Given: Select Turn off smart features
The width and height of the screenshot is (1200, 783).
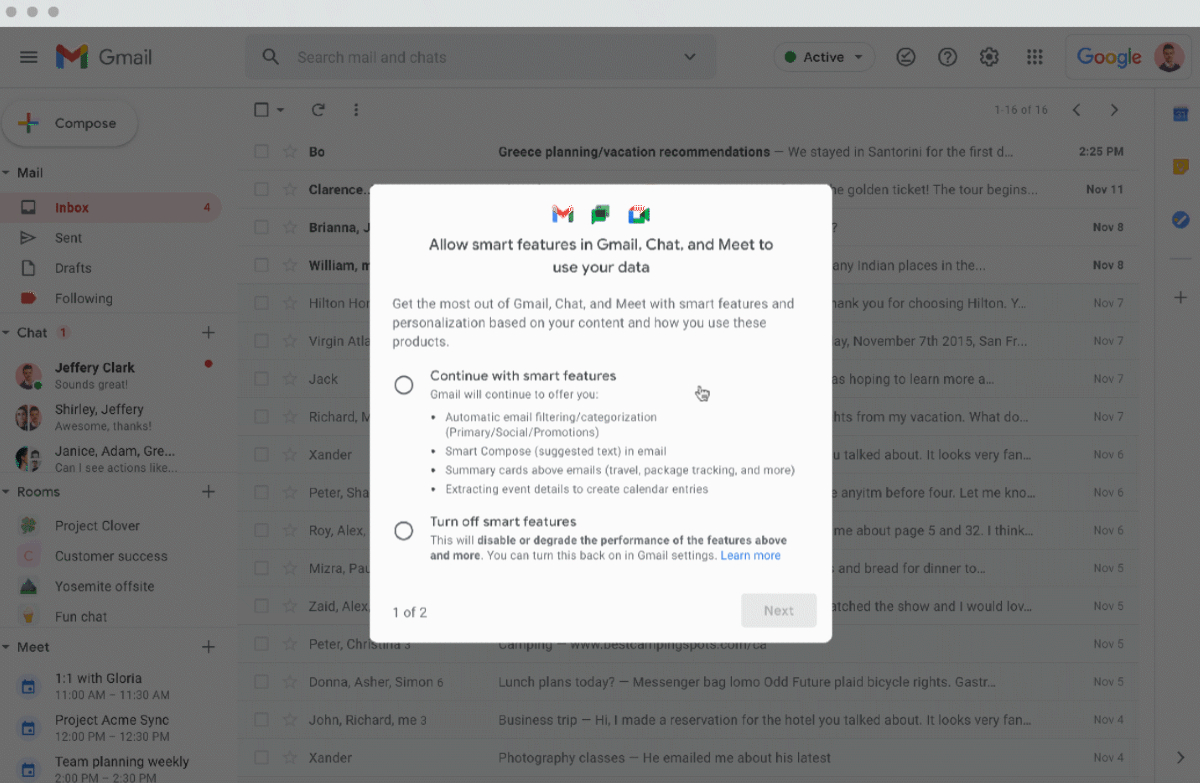Looking at the screenshot, I should (x=404, y=531).
